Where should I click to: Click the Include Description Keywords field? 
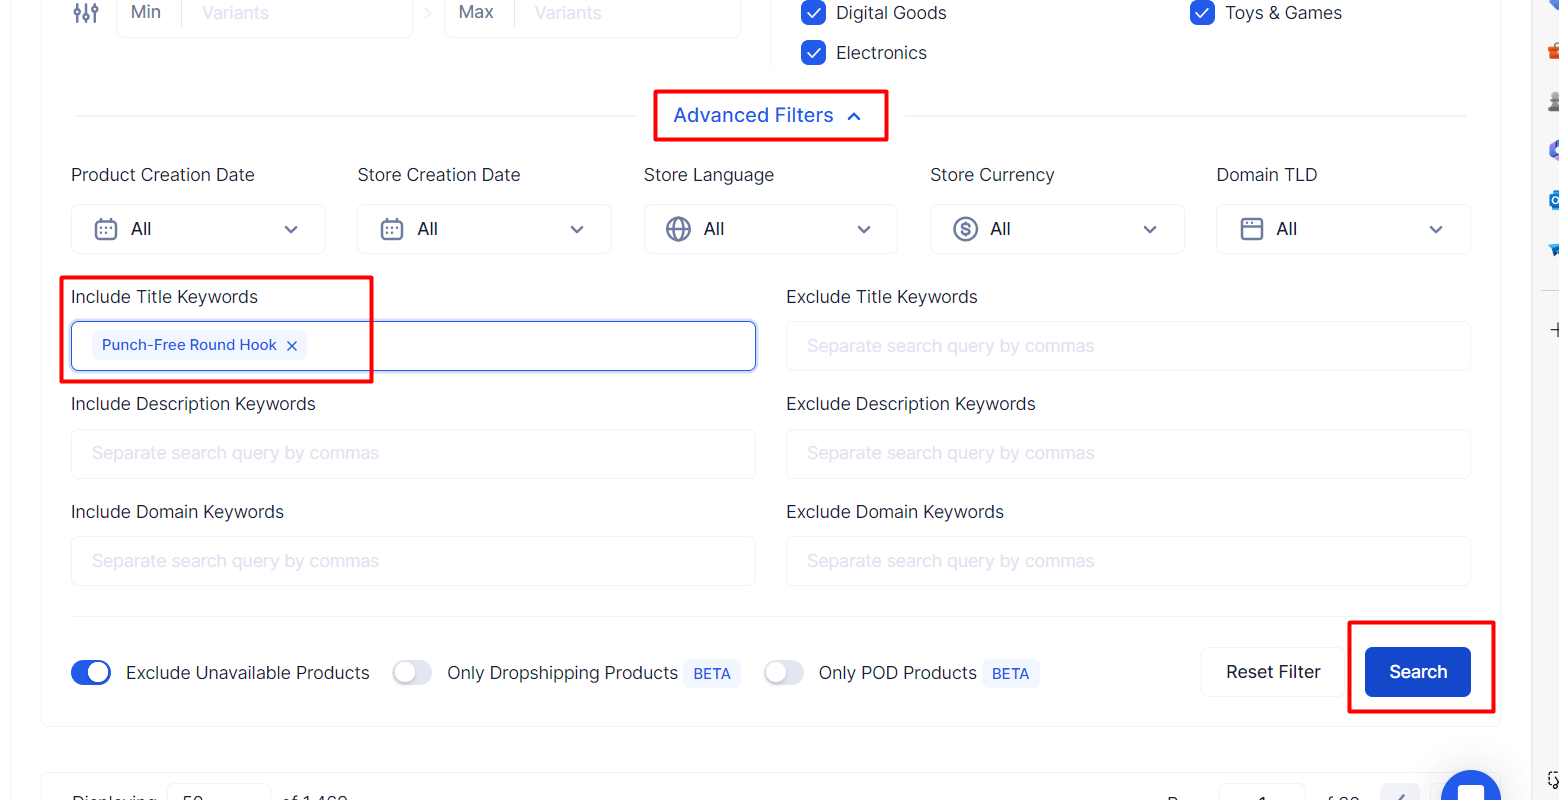point(413,454)
